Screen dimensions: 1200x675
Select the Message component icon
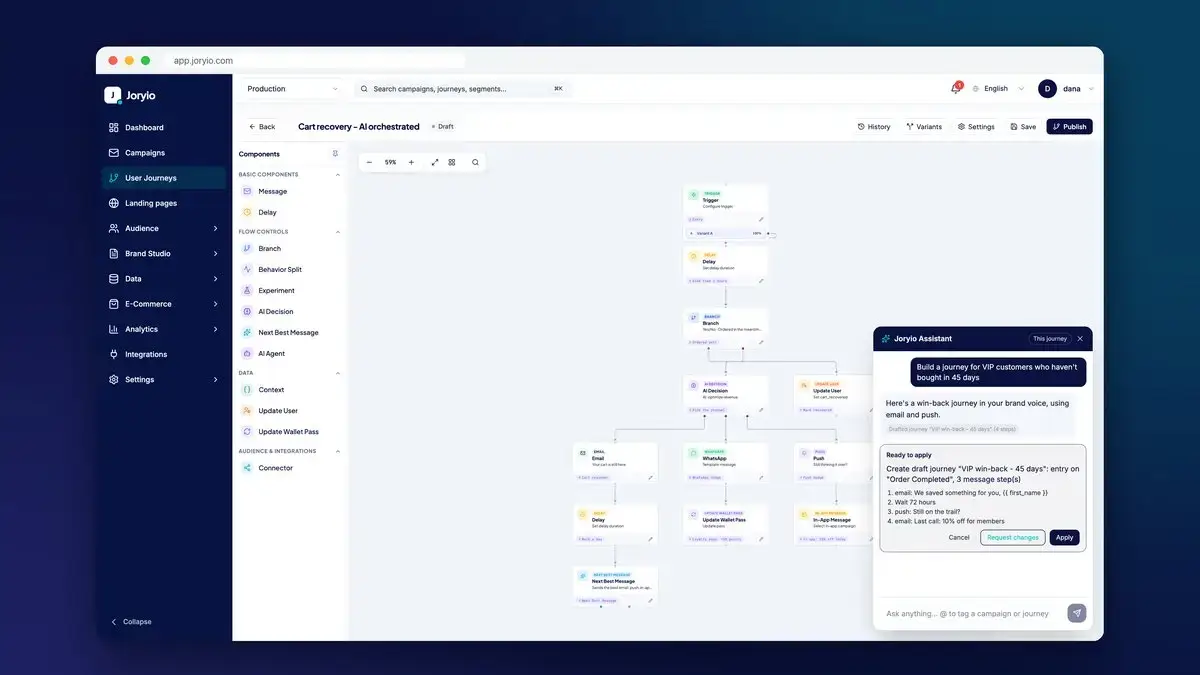click(x=247, y=191)
